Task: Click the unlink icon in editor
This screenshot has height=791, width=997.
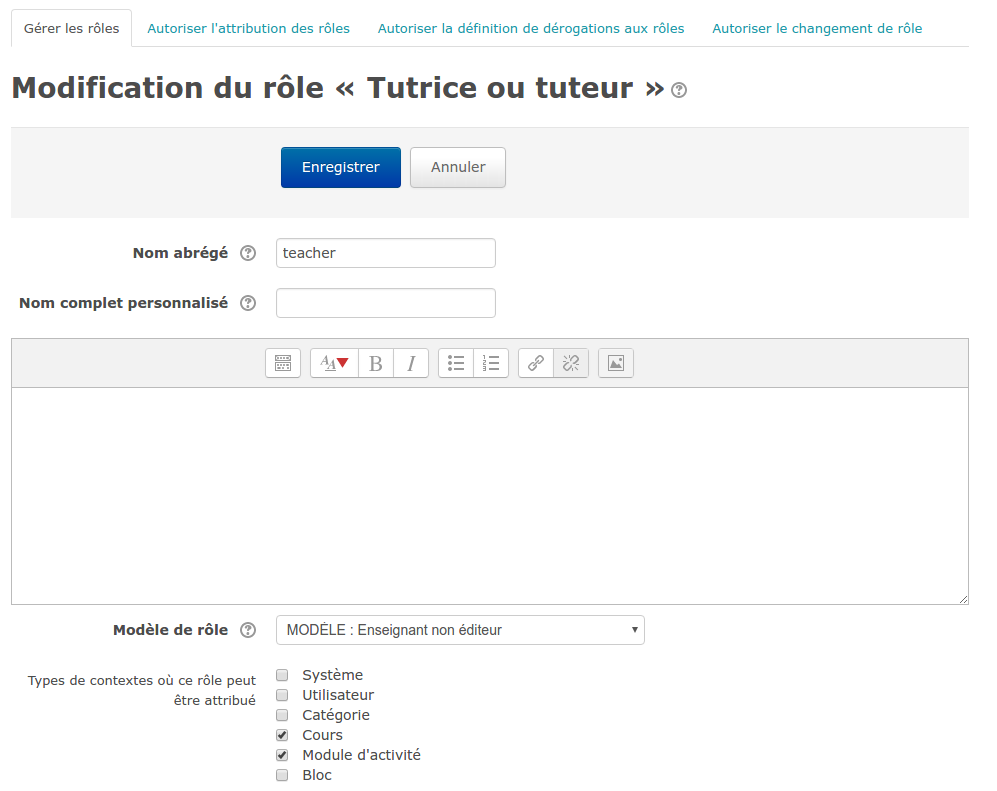Action: [571, 363]
